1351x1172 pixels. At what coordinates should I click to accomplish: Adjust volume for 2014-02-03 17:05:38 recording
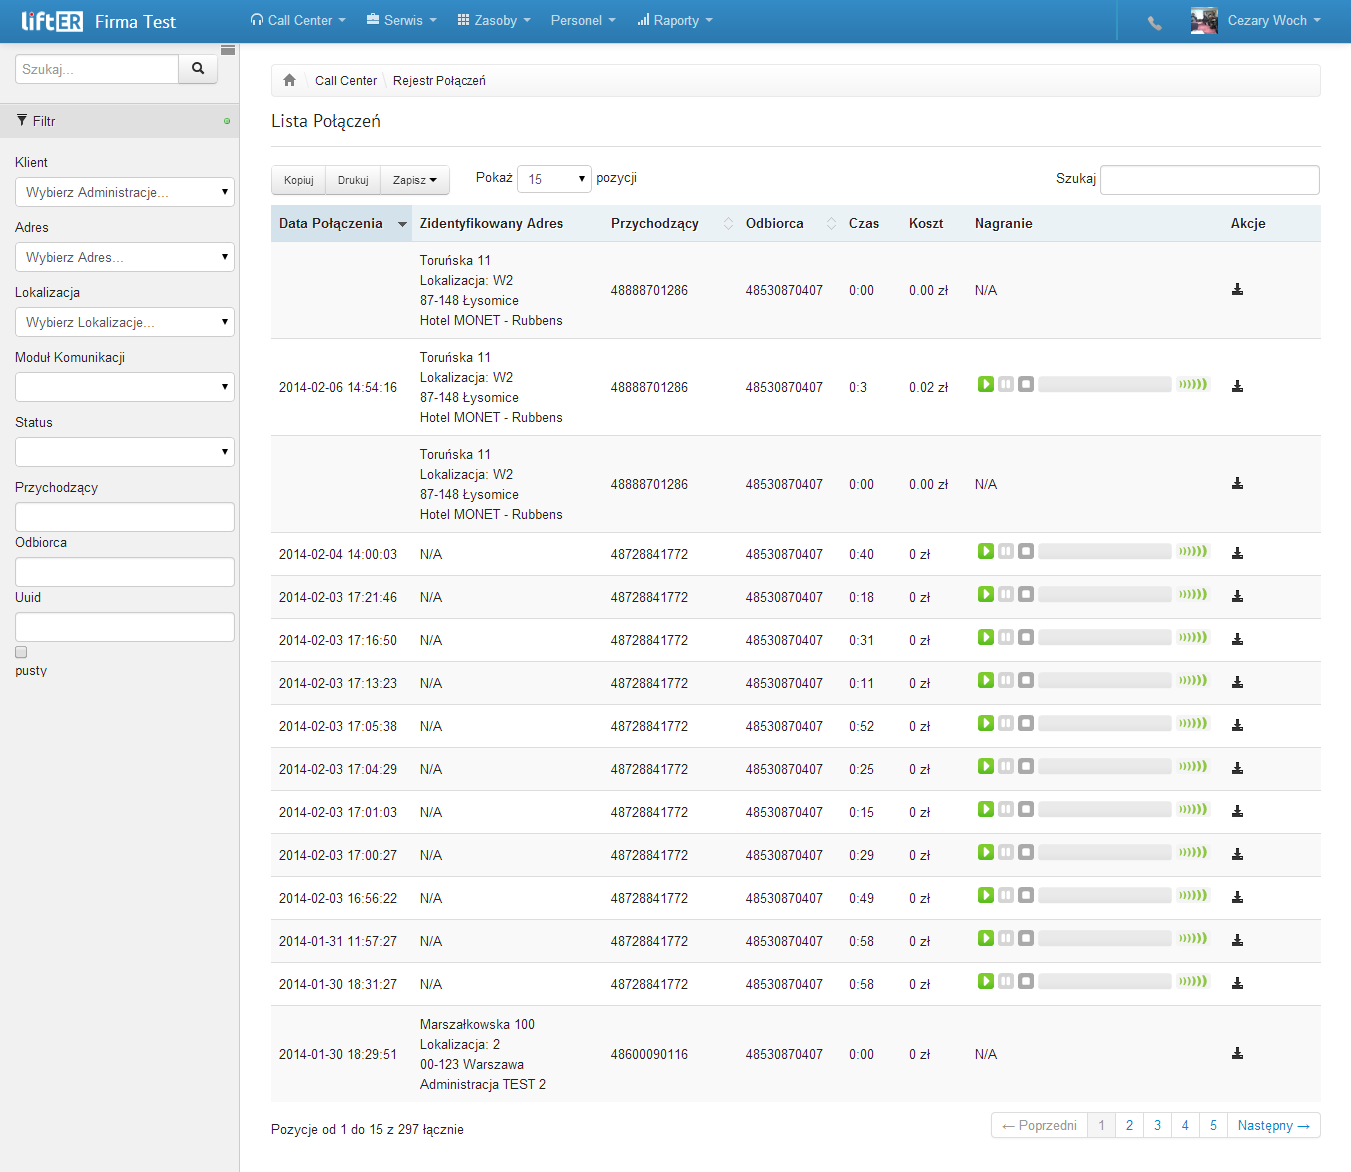point(1192,723)
